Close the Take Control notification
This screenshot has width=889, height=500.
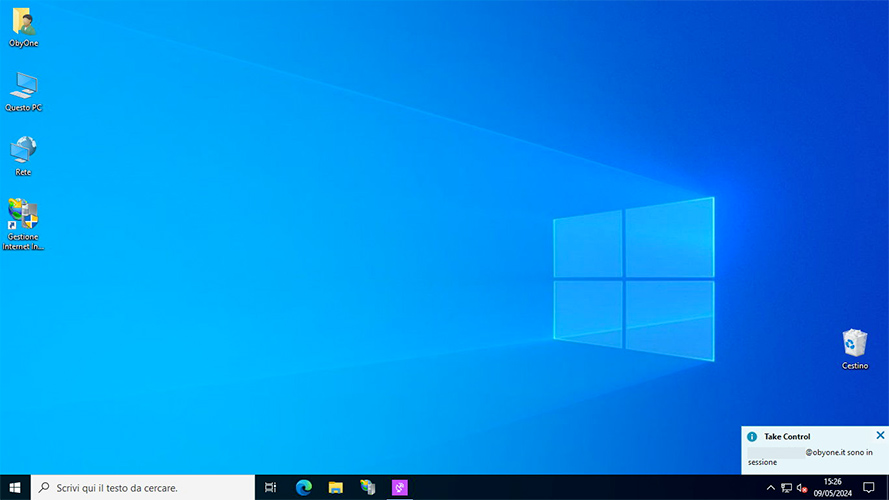(880, 435)
